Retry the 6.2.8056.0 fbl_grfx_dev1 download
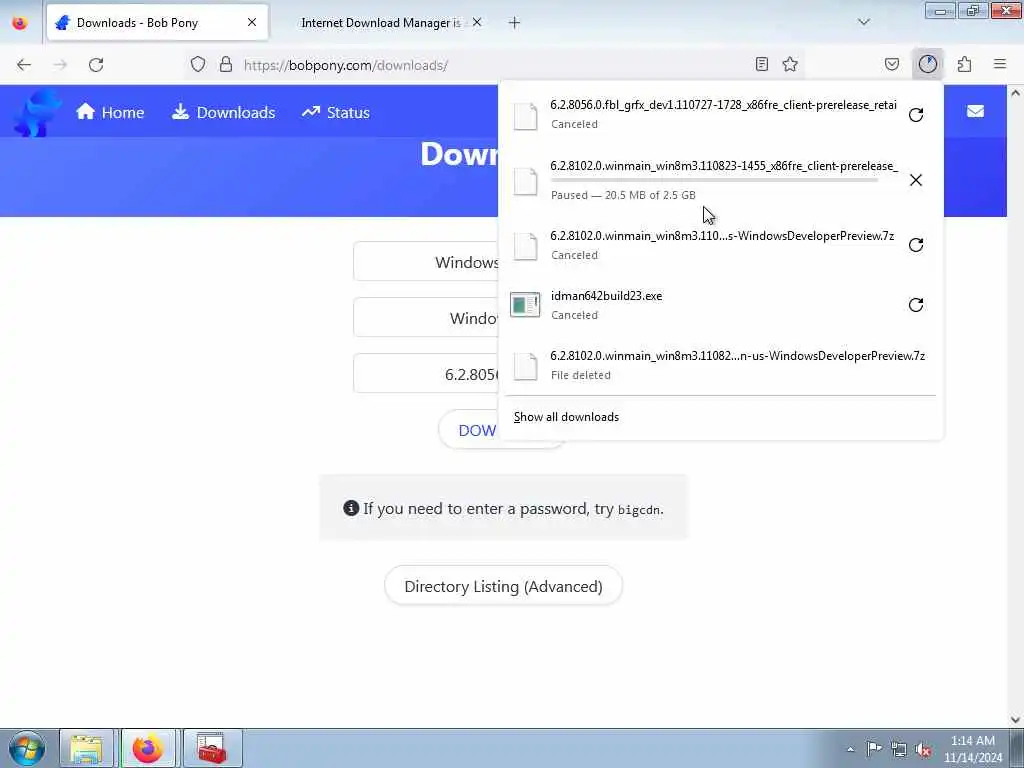The image size is (1024, 768). click(x=916, y=115)
